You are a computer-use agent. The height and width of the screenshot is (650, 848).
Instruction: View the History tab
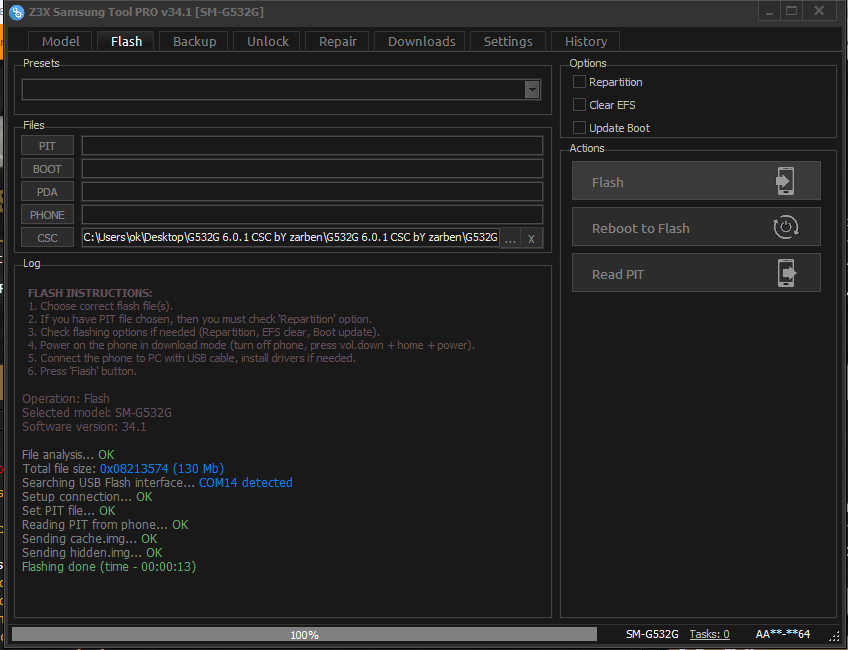pos(586,42)
